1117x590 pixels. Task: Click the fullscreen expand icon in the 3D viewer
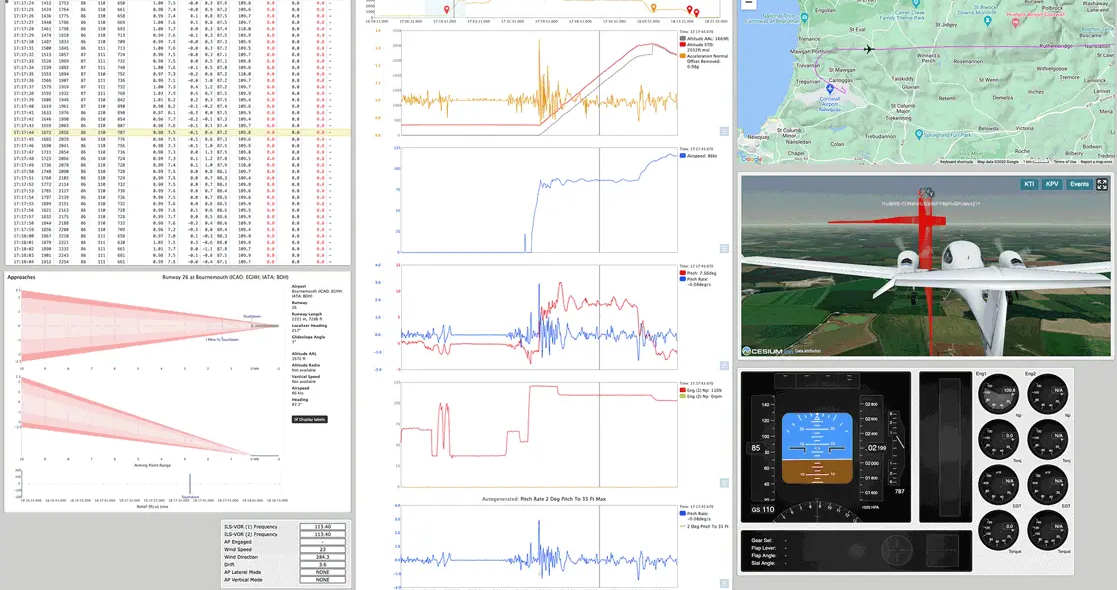coord(1102,184)
